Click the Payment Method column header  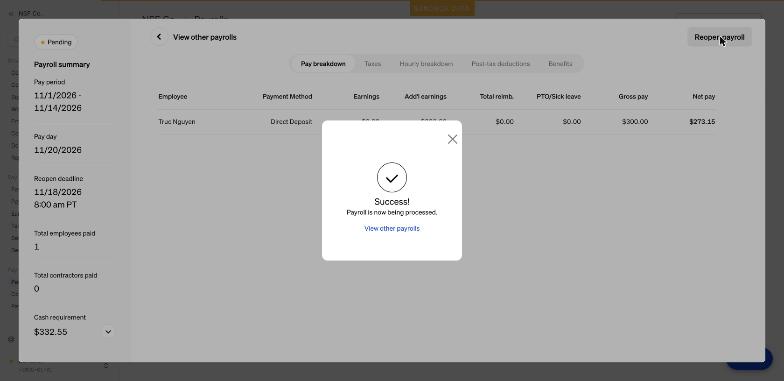pyautogui.click(x=287, y=96)
